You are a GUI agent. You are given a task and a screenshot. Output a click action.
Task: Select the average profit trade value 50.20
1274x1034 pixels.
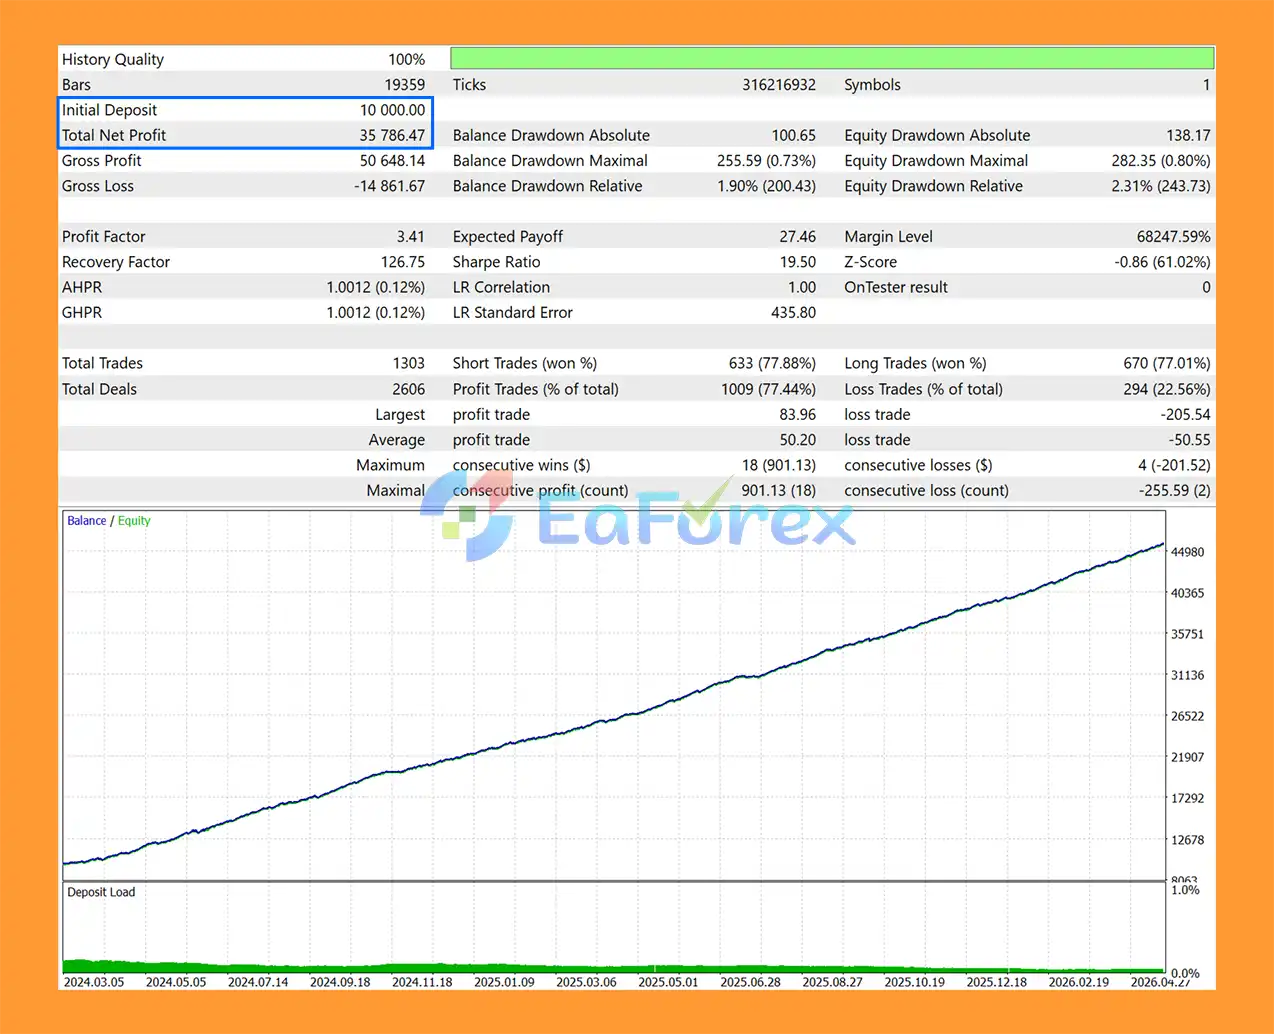(x=798, y=440)
